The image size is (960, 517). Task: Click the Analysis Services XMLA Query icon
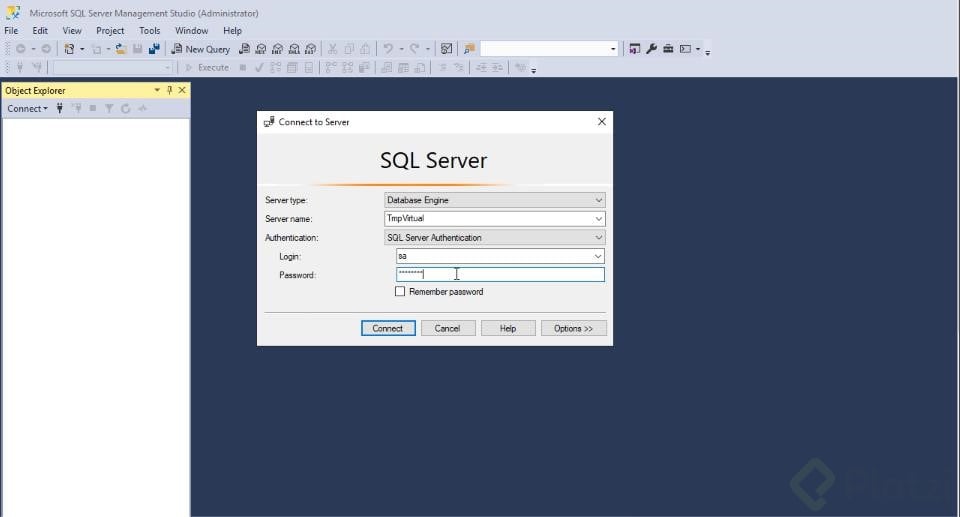[x=294, y=49]
